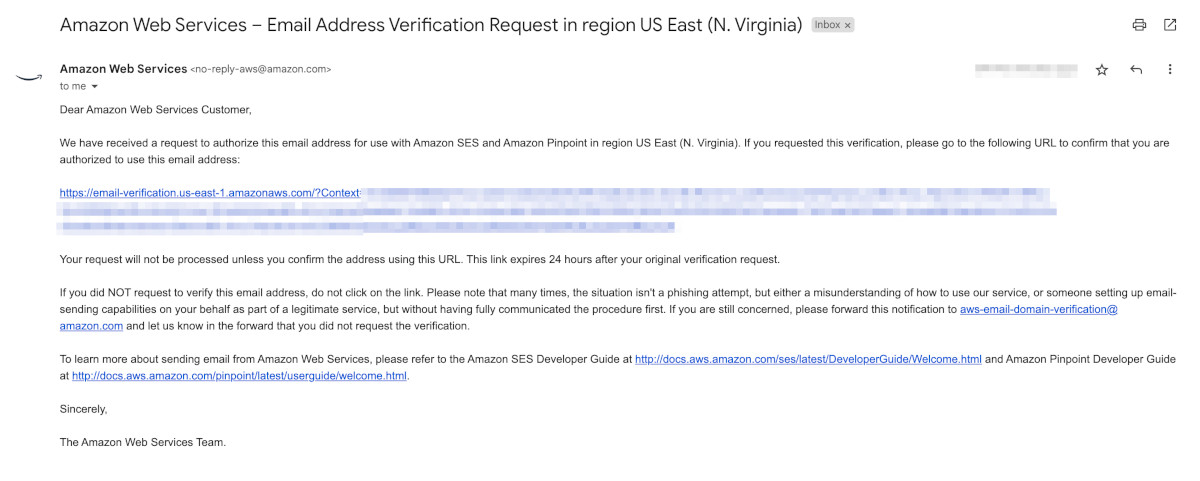Open the email in a new window

(1170, 25)
